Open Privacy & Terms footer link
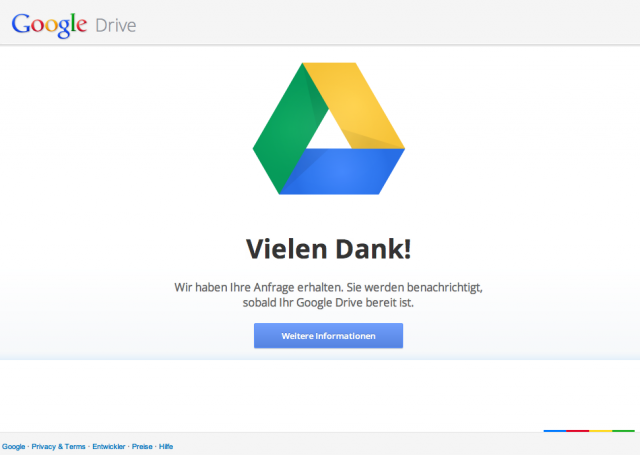The width and height of the screenshot is (640, 455). pos(58,446)
